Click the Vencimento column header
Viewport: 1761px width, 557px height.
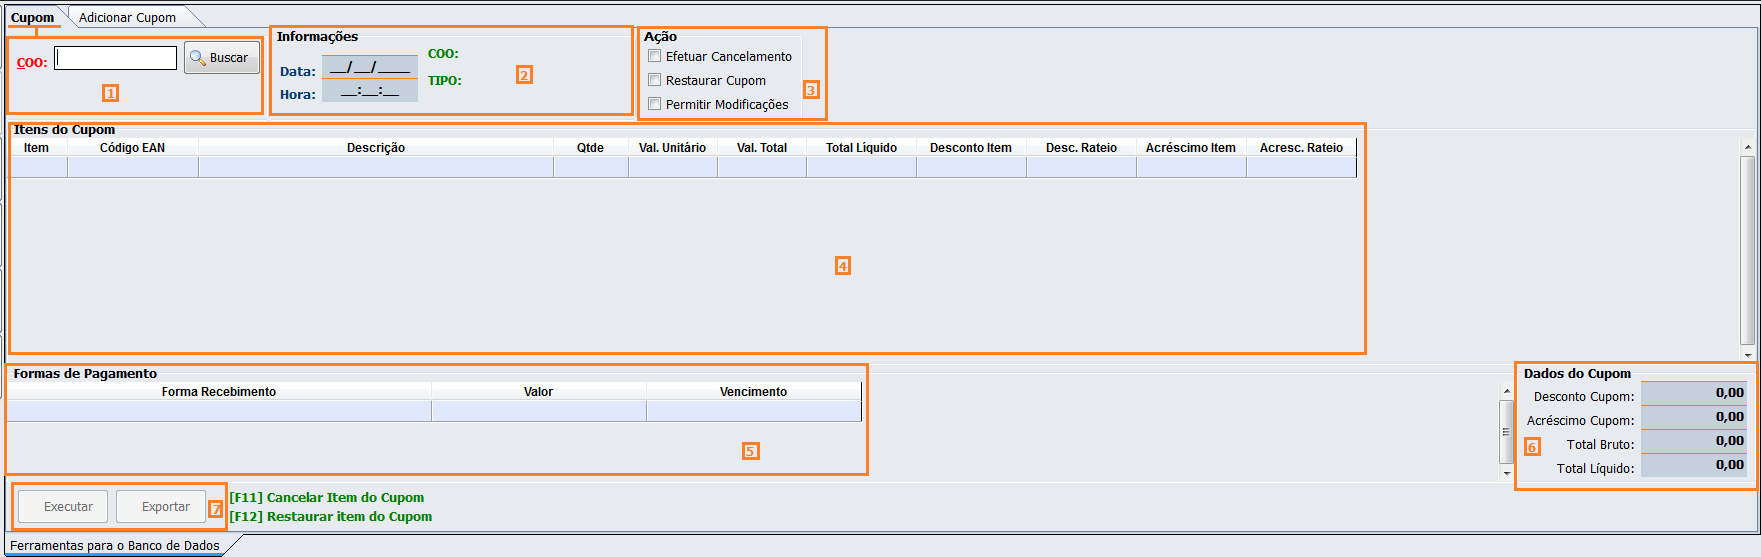coord(753,392)
